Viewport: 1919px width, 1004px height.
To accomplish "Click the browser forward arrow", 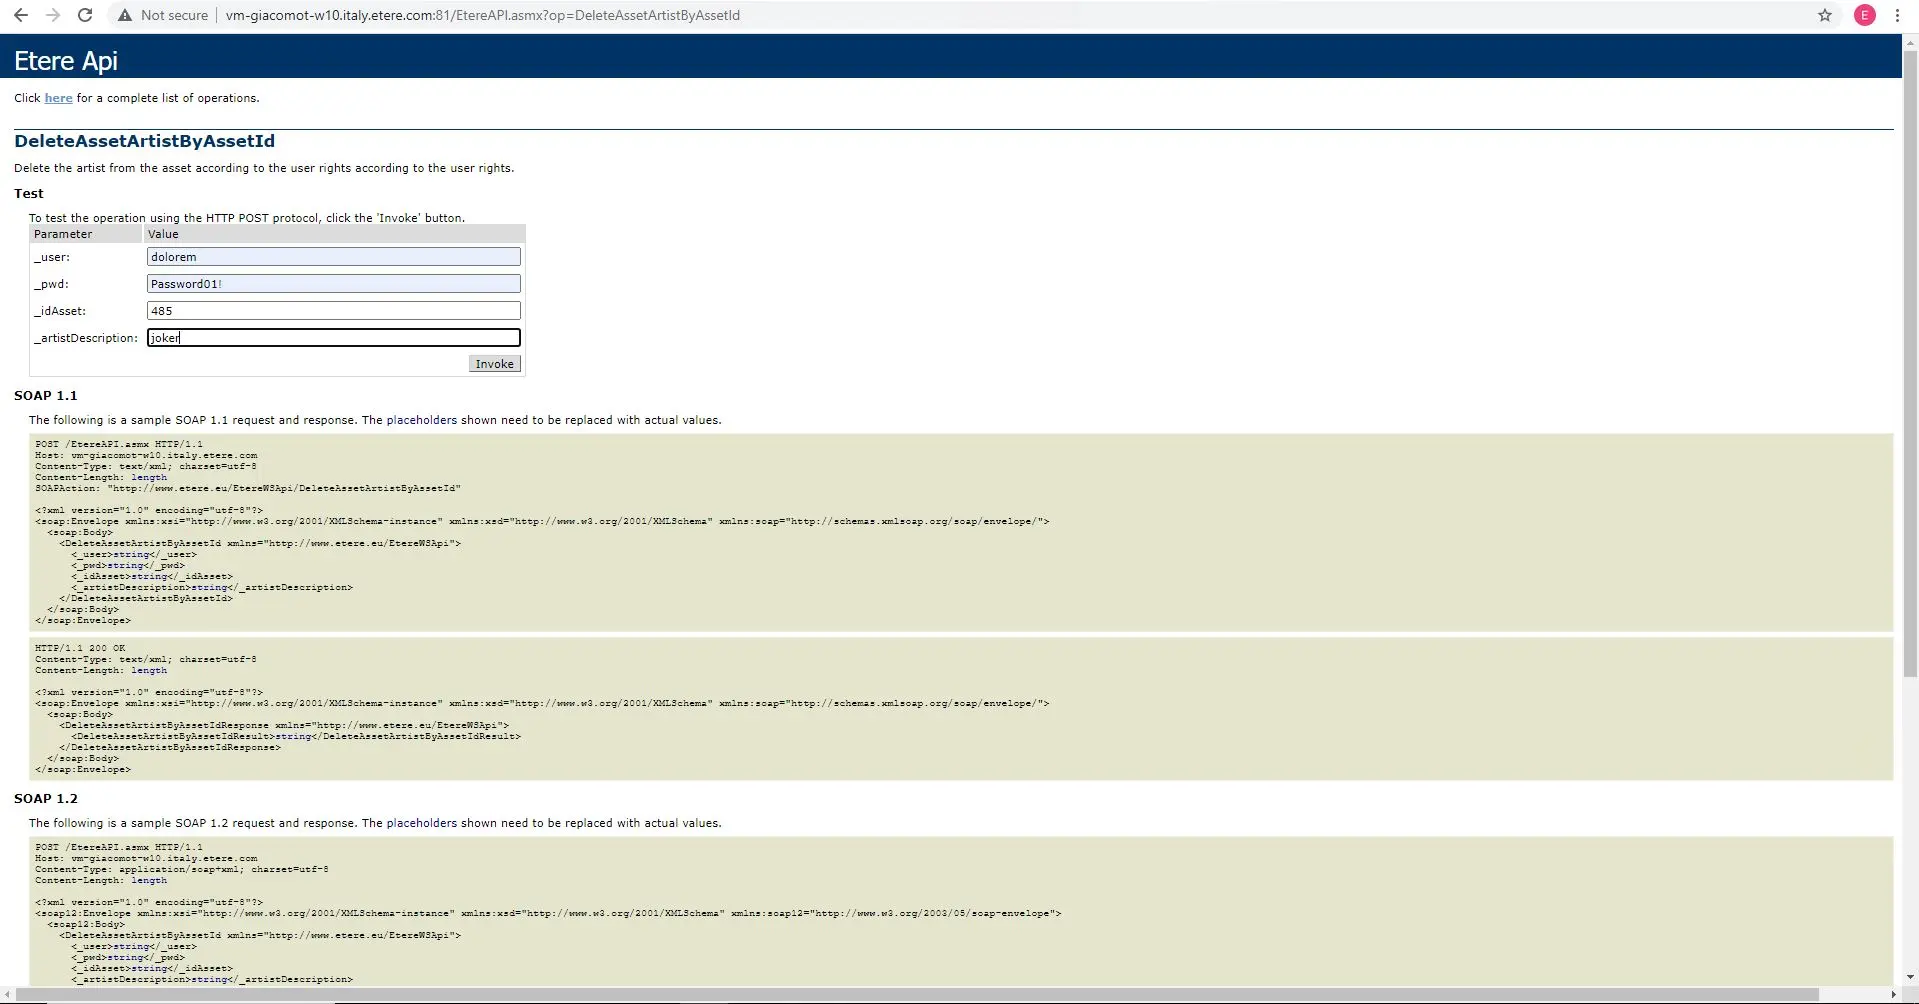I will (53, 15).
